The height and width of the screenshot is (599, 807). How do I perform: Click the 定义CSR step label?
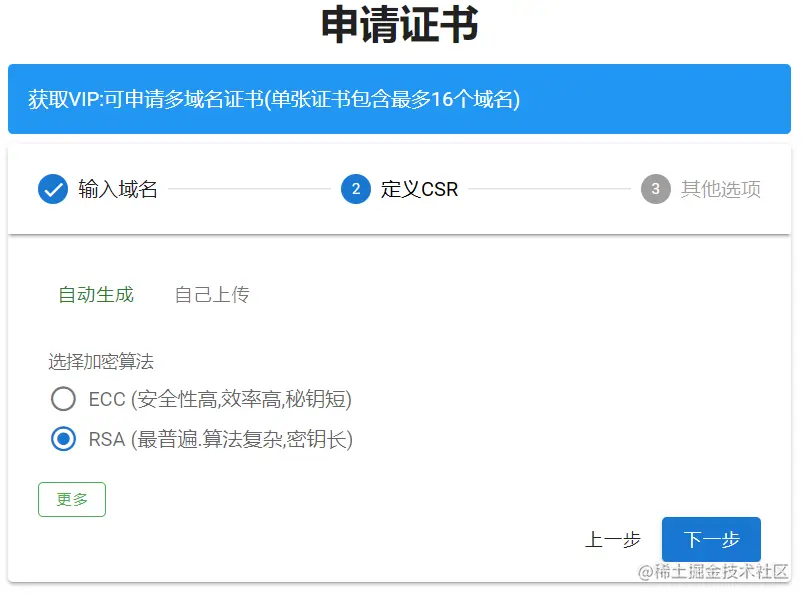(419, 189)
